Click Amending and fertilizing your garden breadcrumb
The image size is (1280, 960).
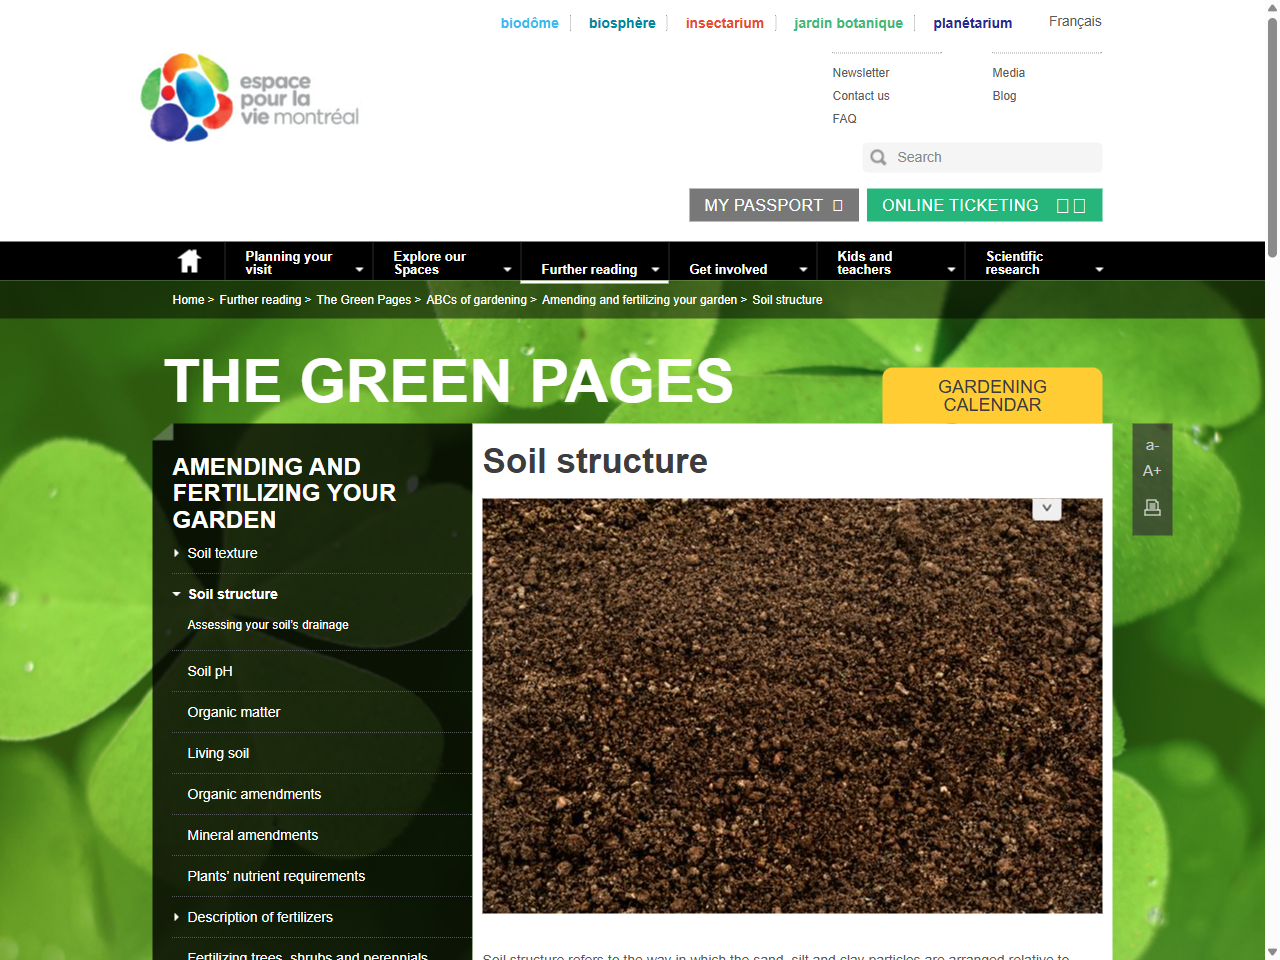coord(639,300)
